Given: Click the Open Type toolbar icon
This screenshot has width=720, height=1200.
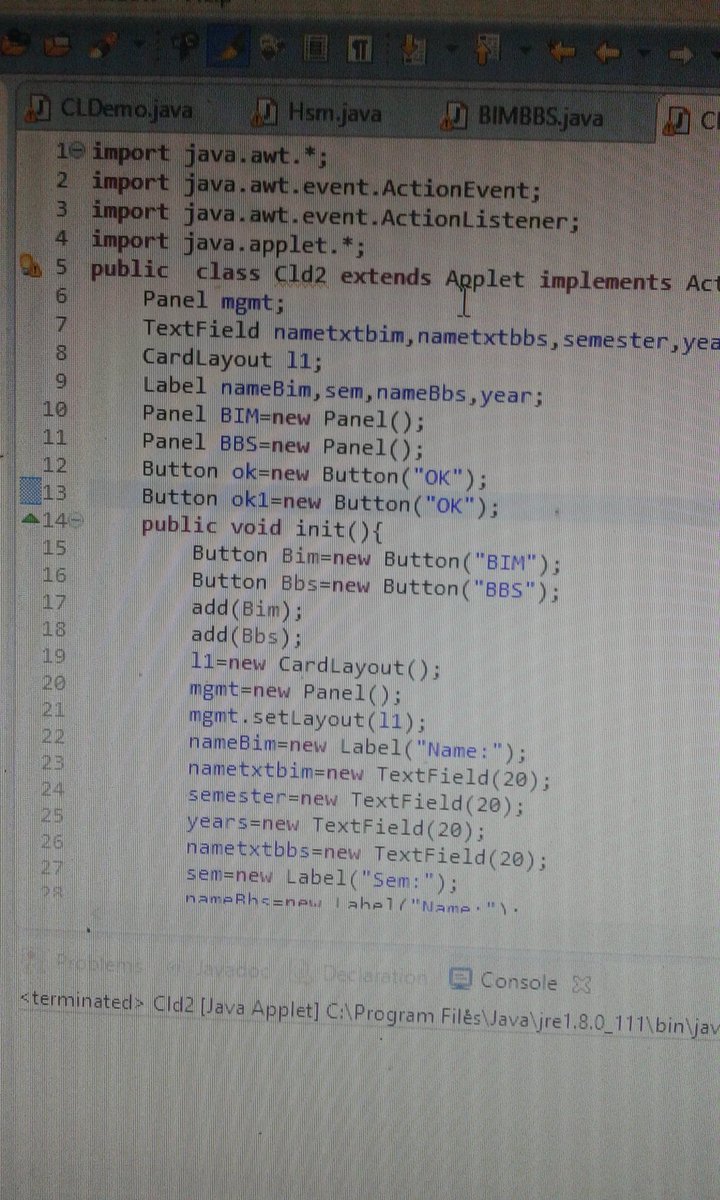Looking at the screenshot, I should 17,44.
